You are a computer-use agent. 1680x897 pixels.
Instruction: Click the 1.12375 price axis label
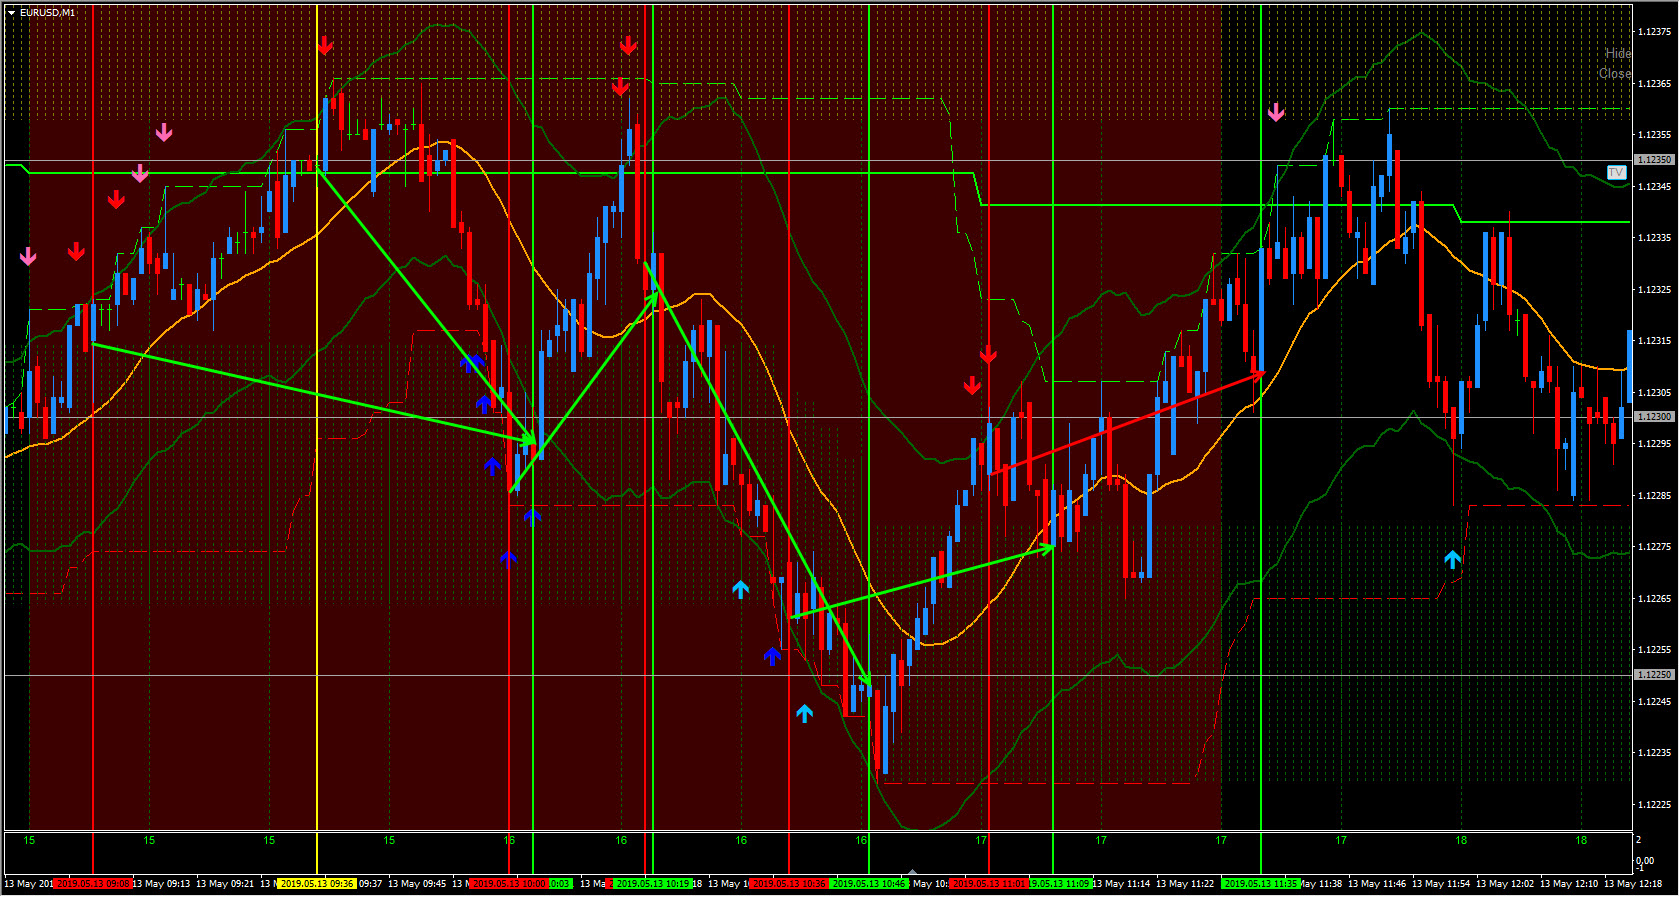coord(1654,32)
